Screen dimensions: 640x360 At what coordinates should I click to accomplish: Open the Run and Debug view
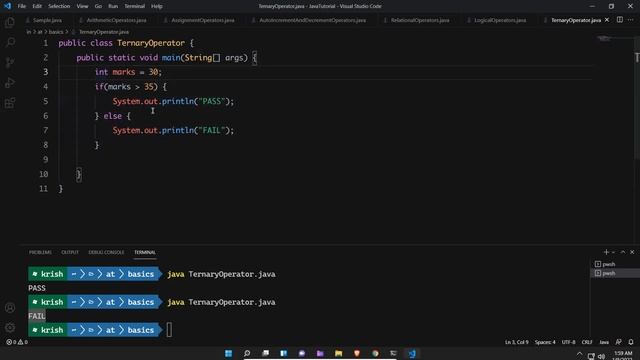(10, 82)
